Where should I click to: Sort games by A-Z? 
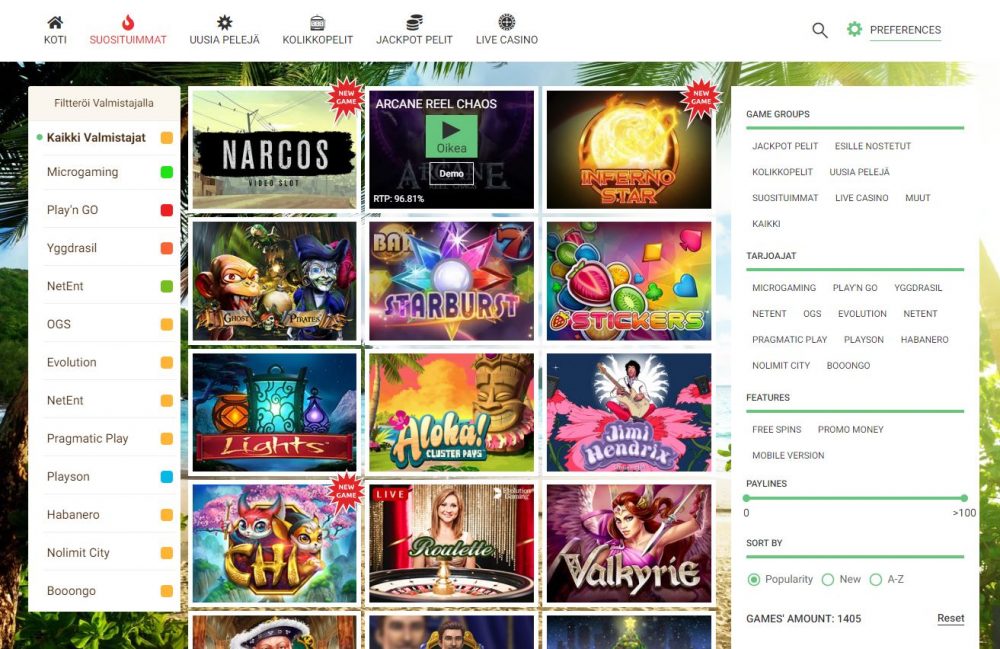click(x=876, y=580)
